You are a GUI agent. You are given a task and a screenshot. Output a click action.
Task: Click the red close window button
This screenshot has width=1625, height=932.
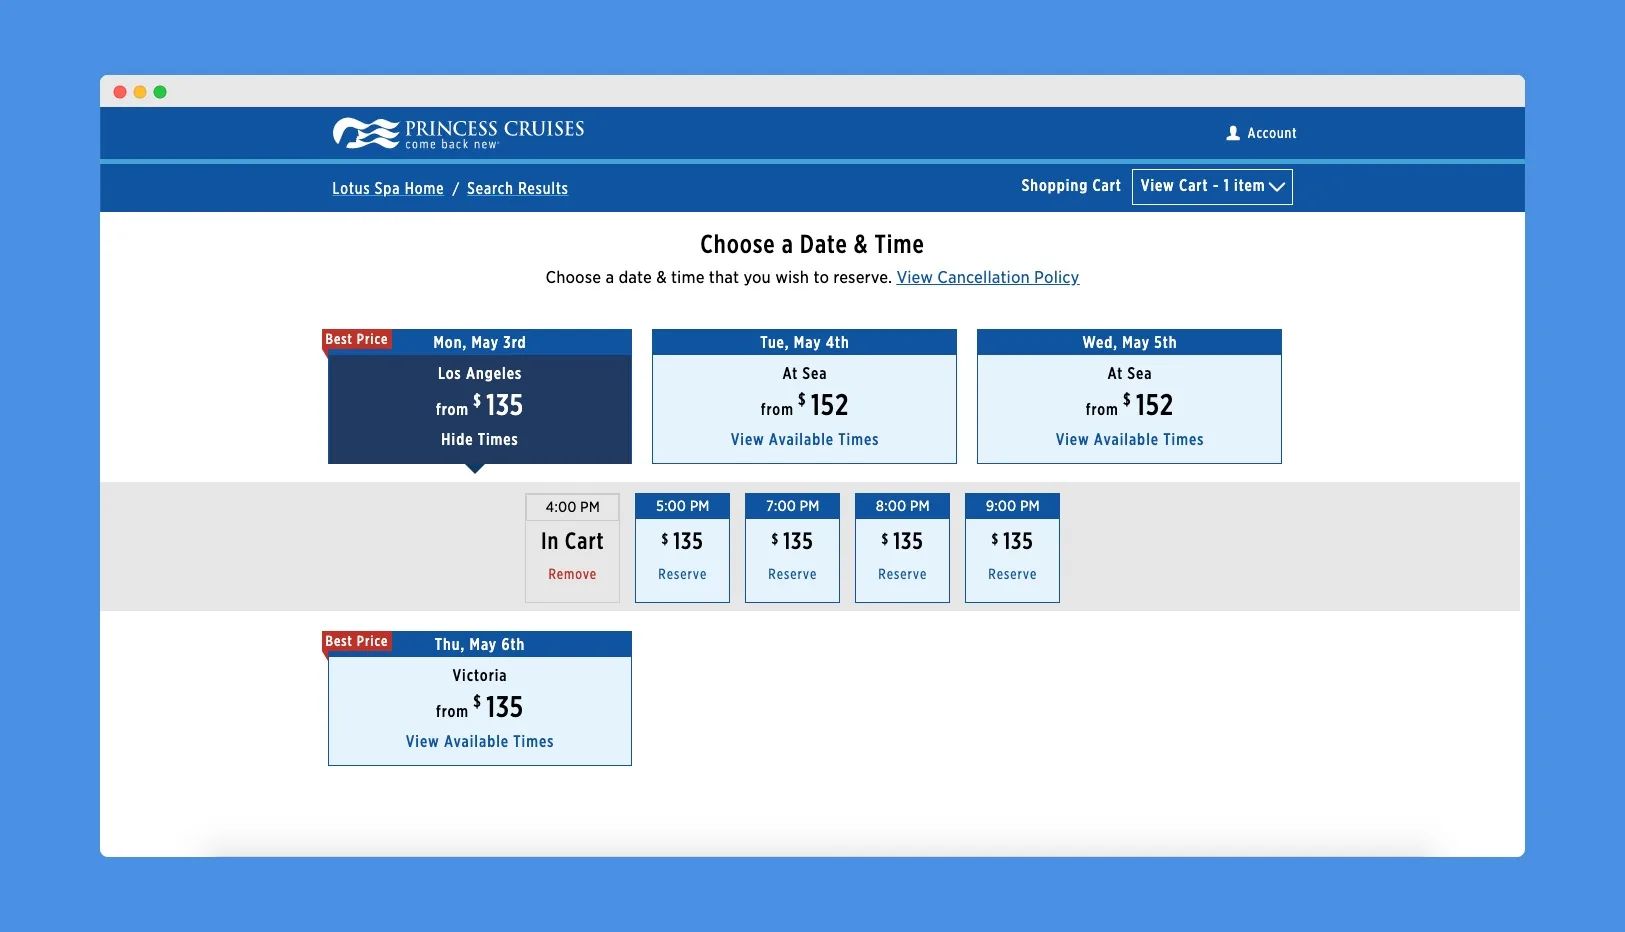pos(120,92)
